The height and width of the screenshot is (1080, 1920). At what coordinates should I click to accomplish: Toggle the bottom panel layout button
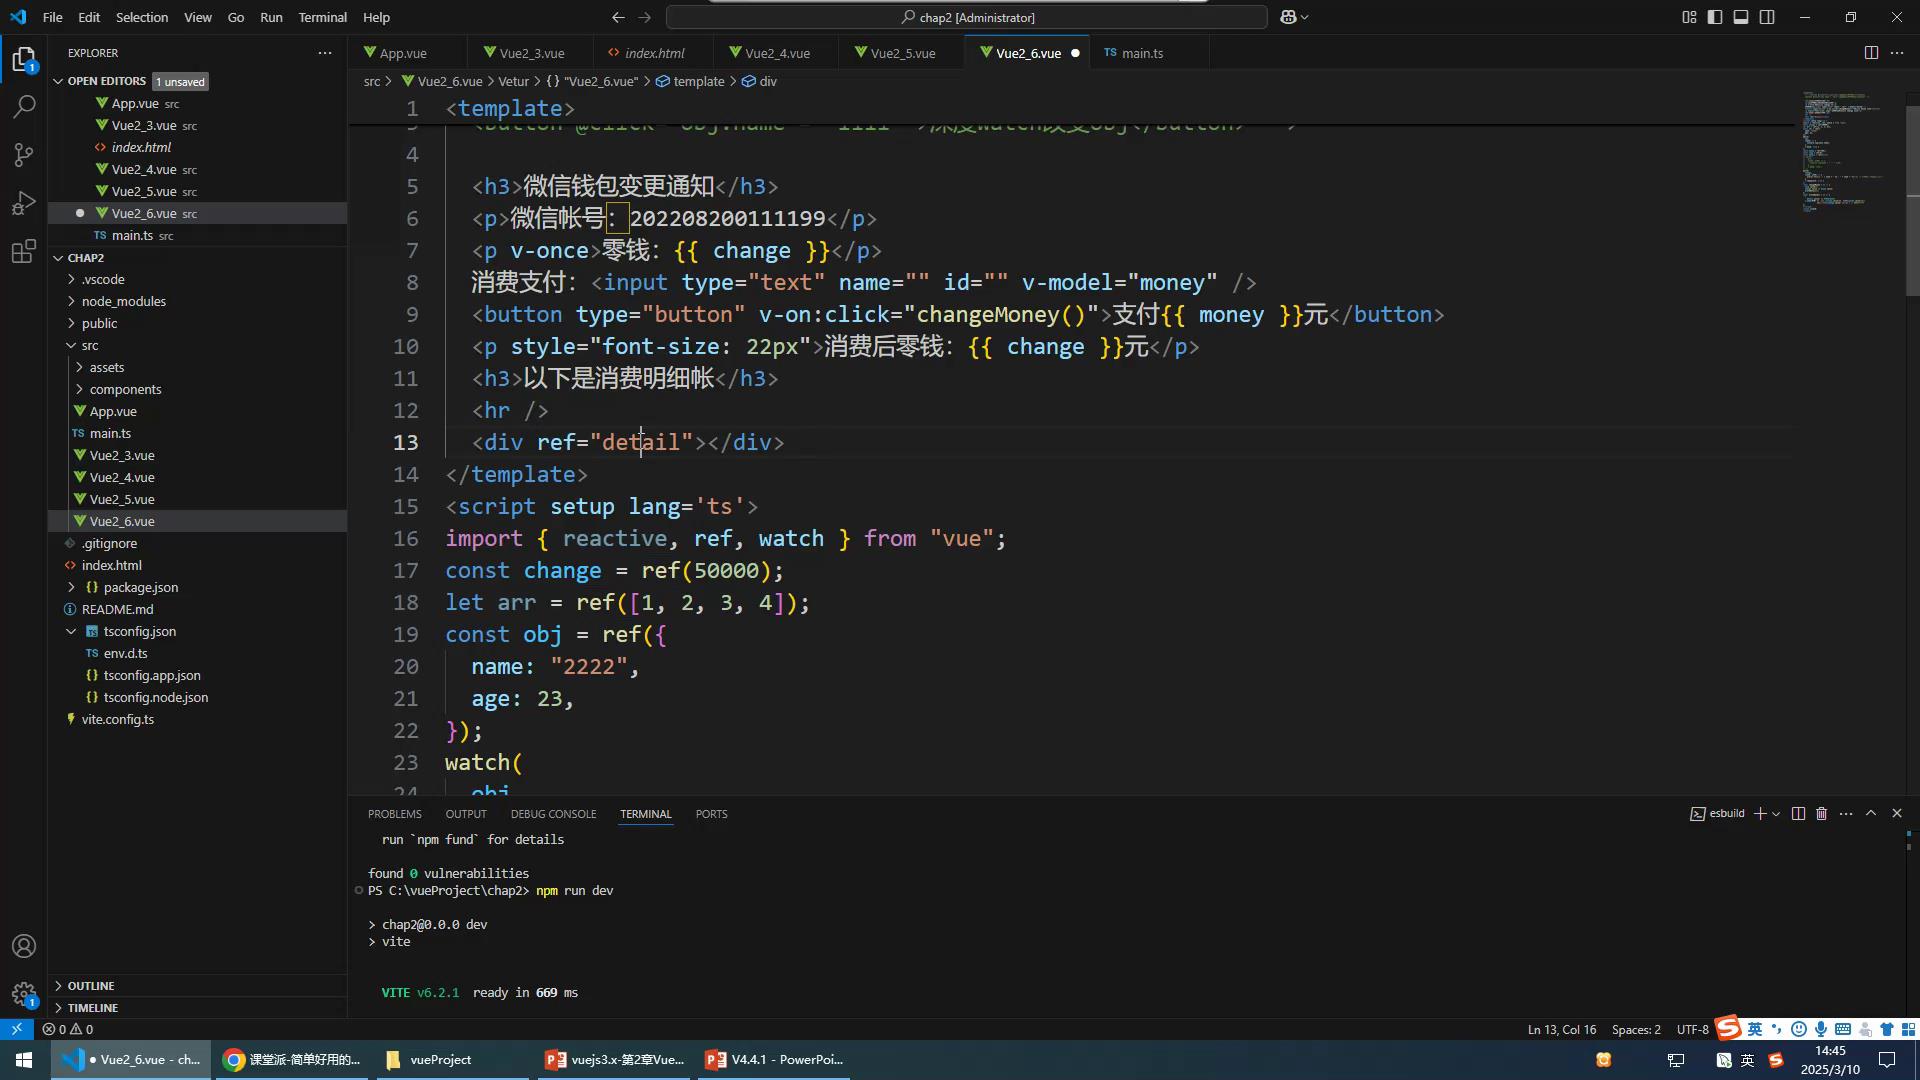point(1741,17)
